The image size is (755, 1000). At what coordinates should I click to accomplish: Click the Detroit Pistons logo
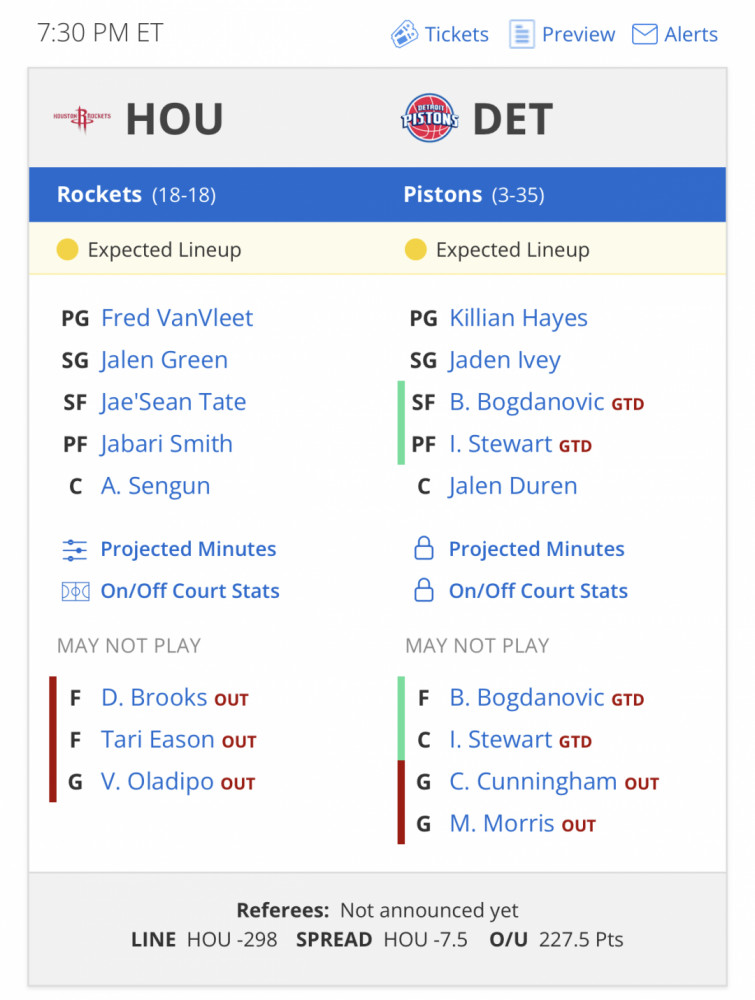click(x=430, y=119)
